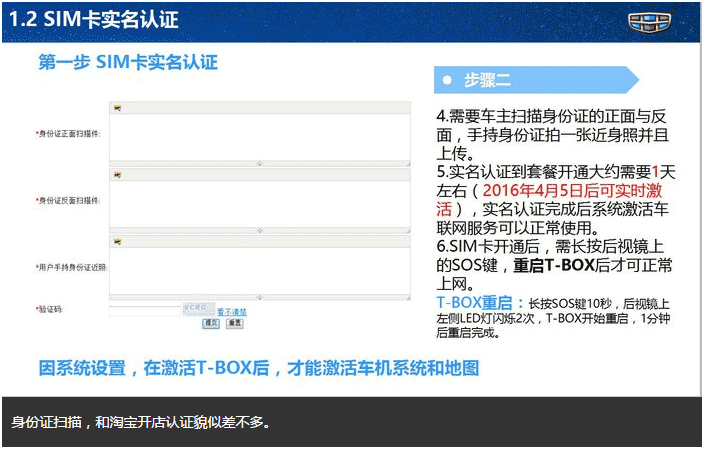Screen dimensions: 704x450
Task: Click corner resize handle of 身份证反面扫描件 box
Action: (x=407, y=229)
